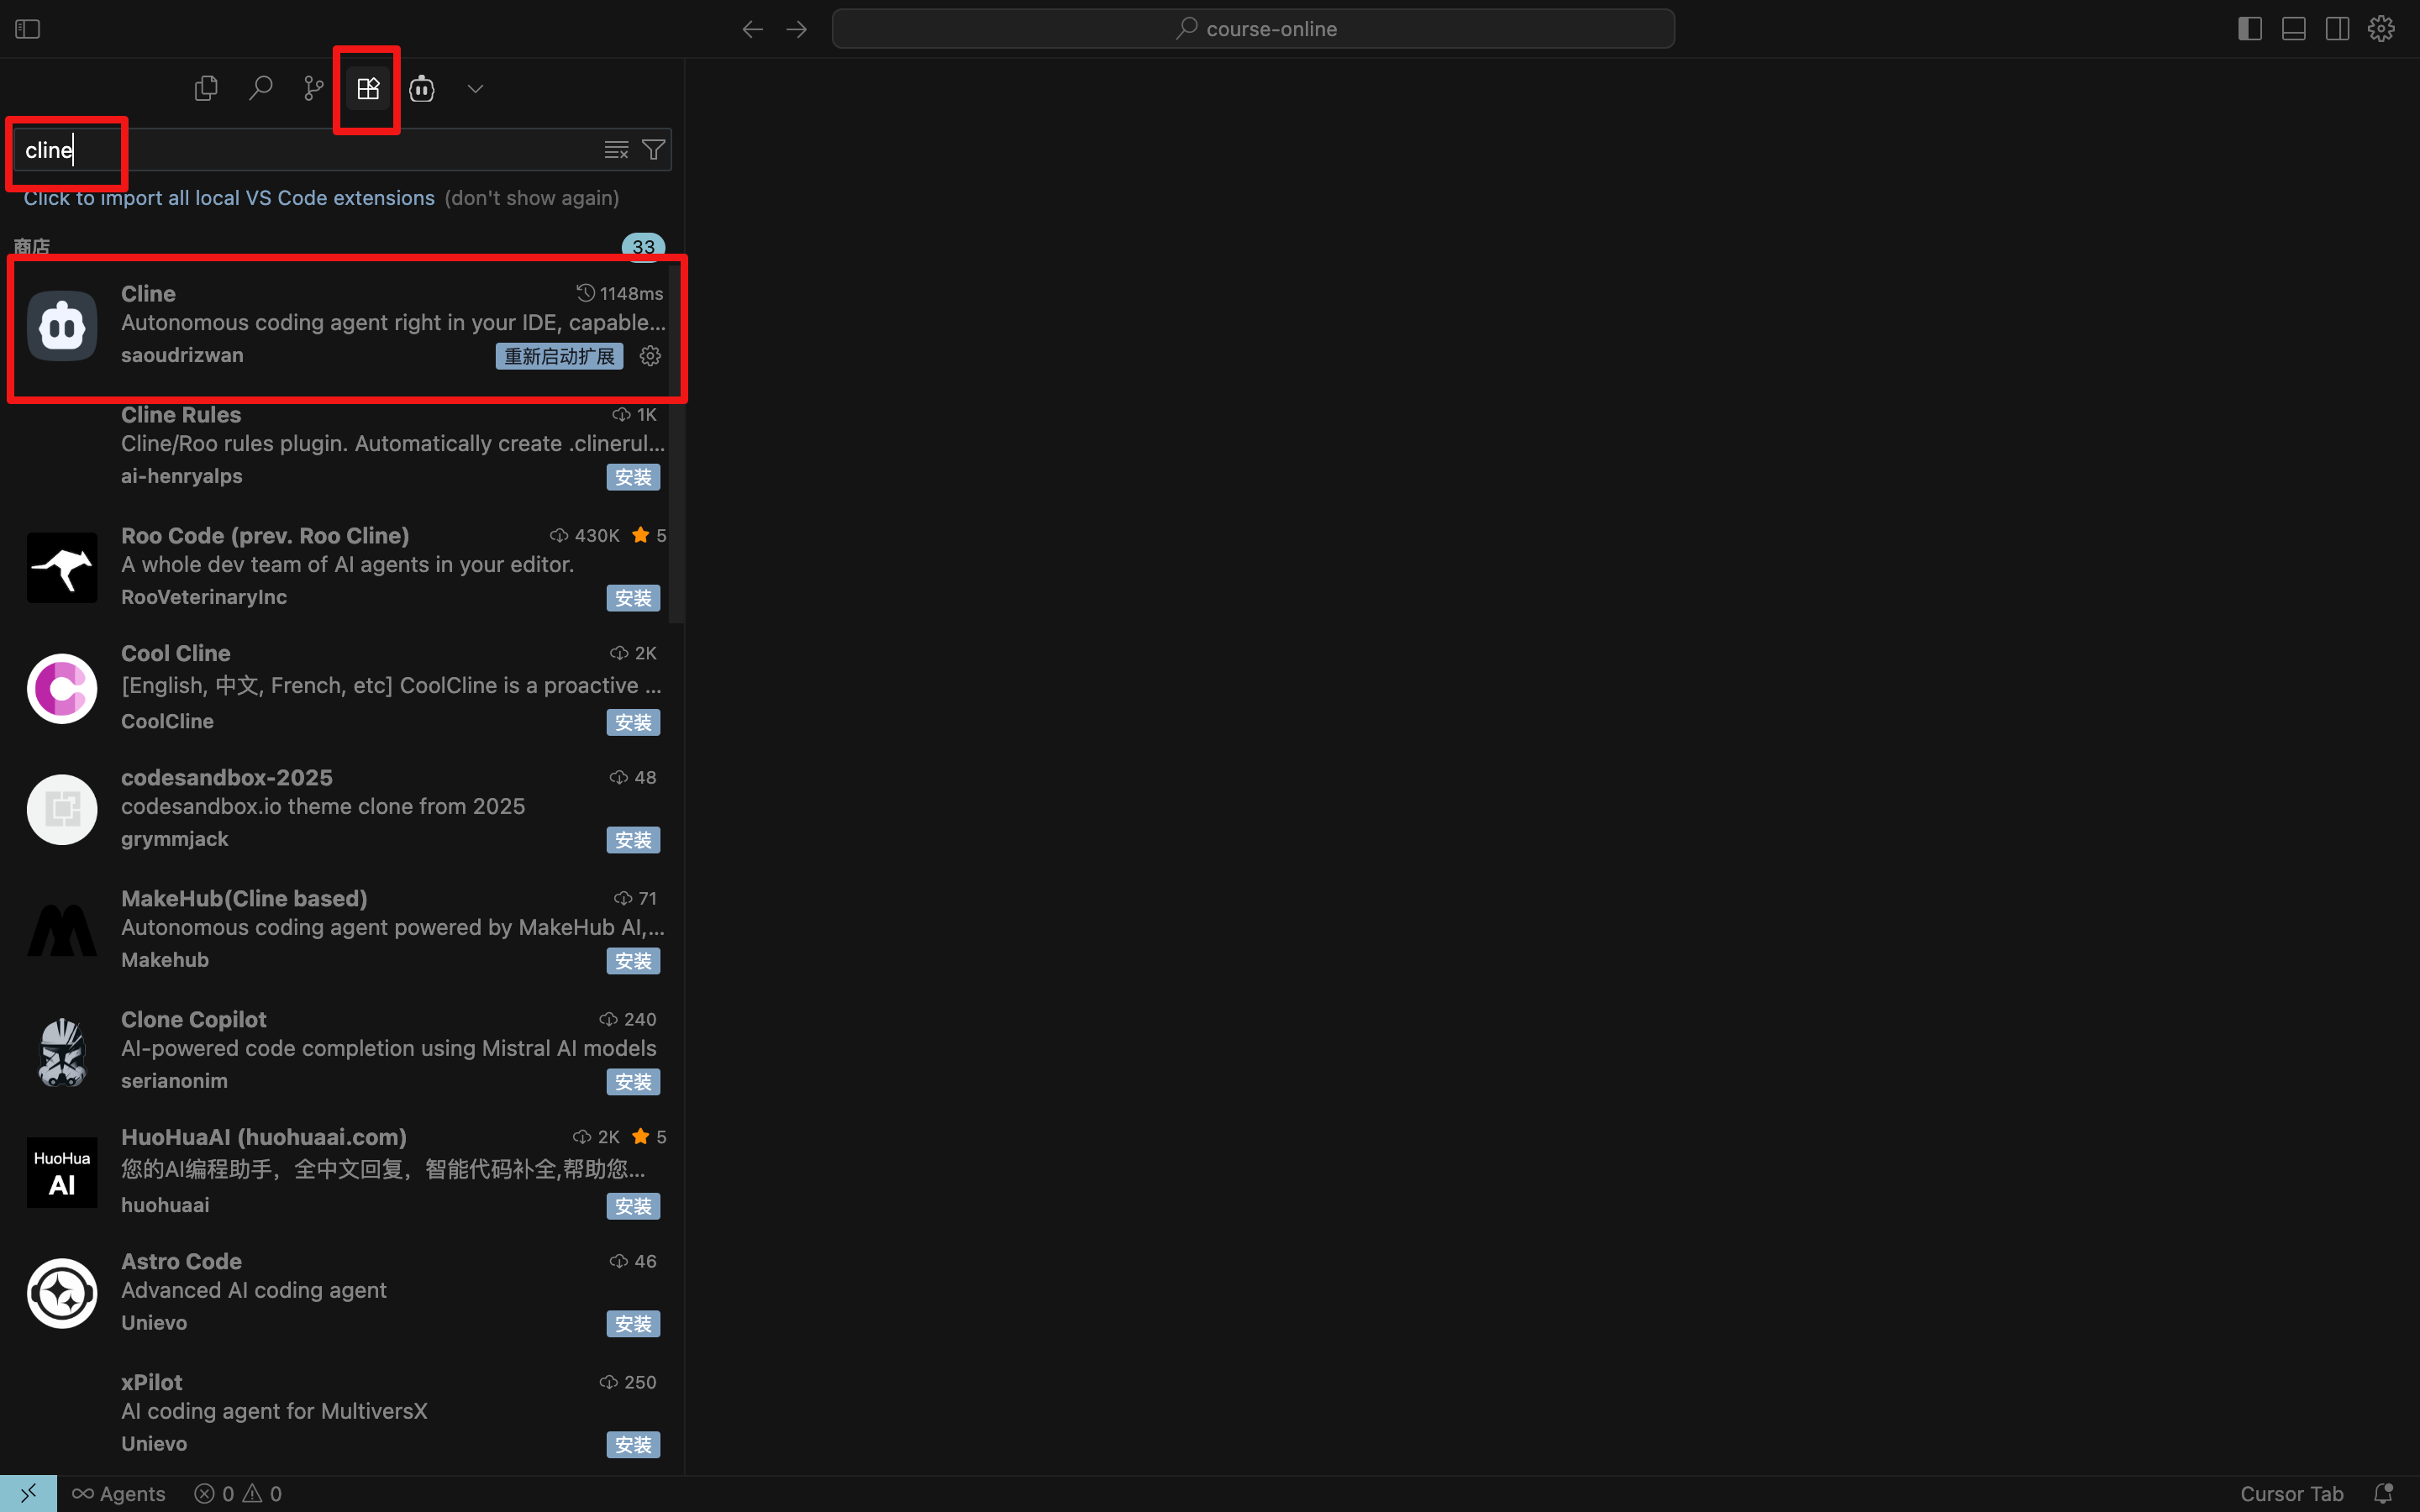Click the 1148ms activation time on Cline

620,294
